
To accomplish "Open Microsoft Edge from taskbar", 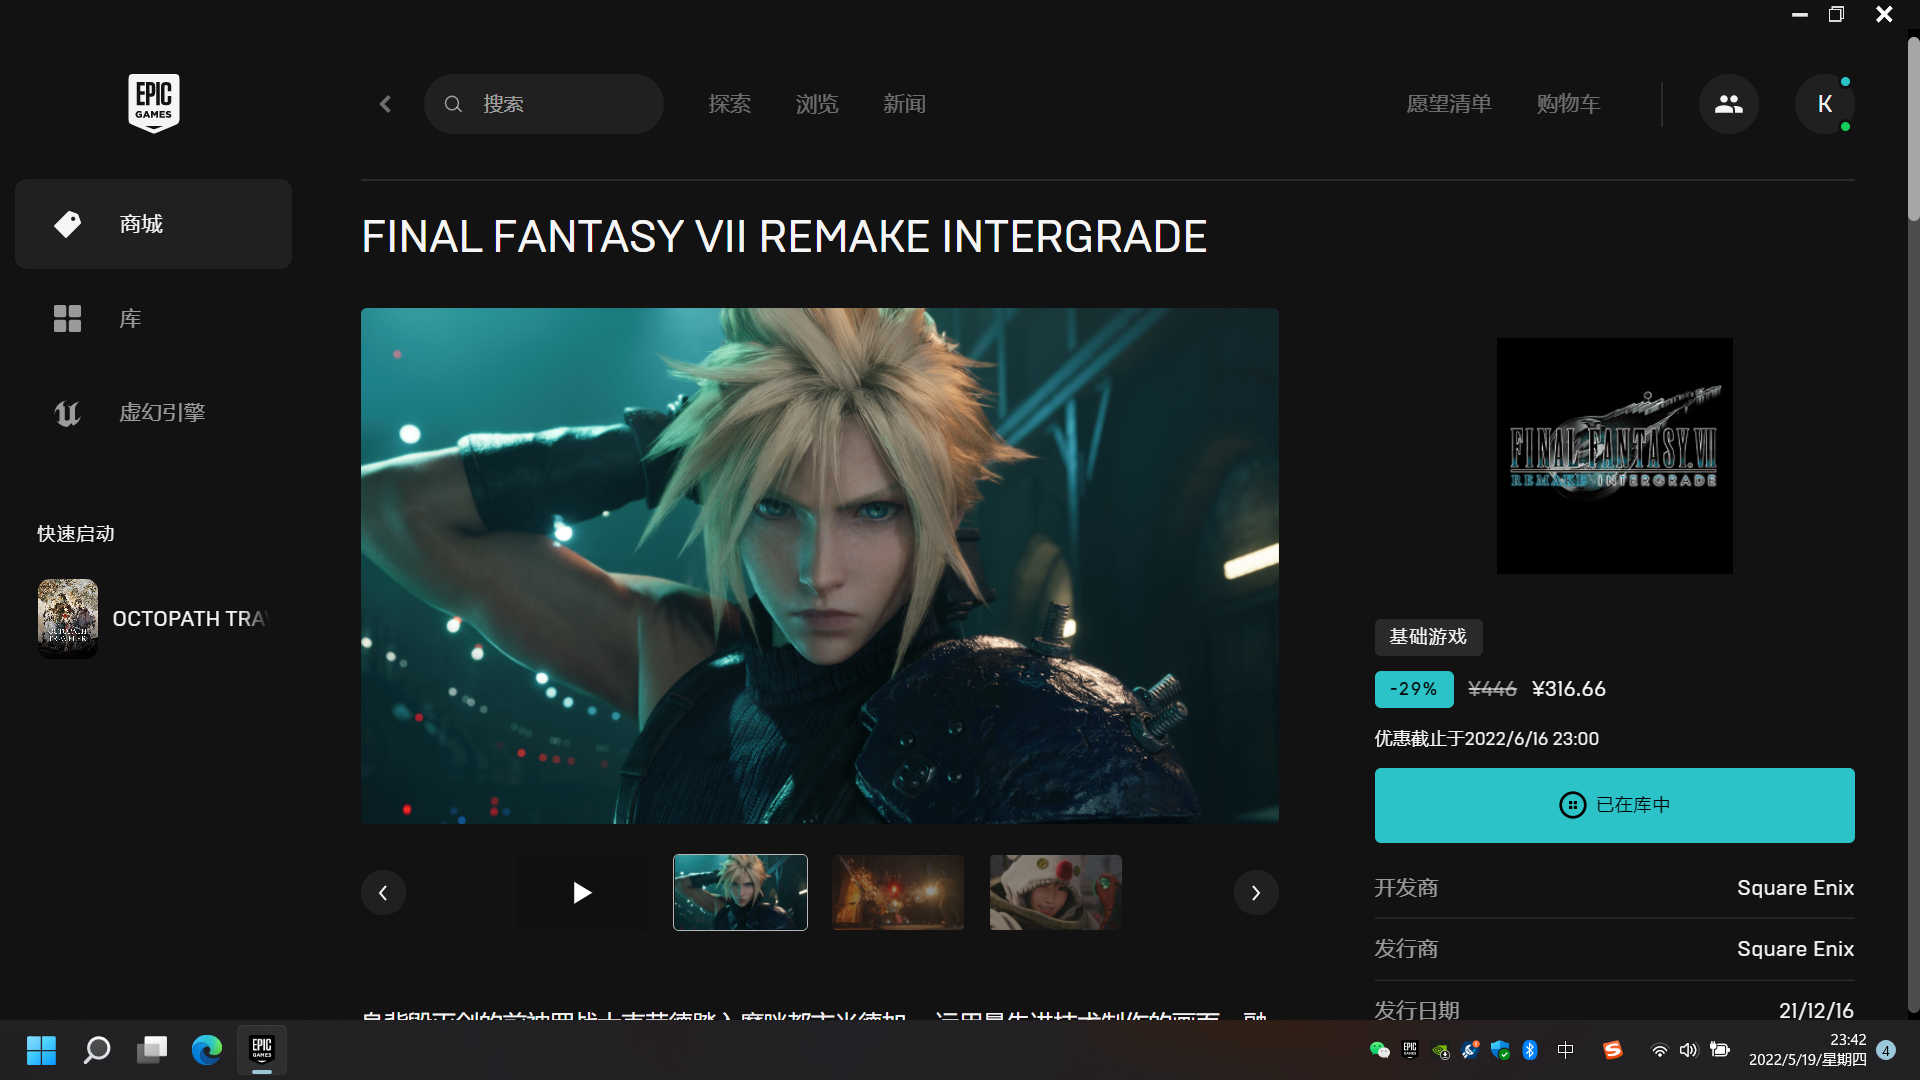I will pos(207,1050).
